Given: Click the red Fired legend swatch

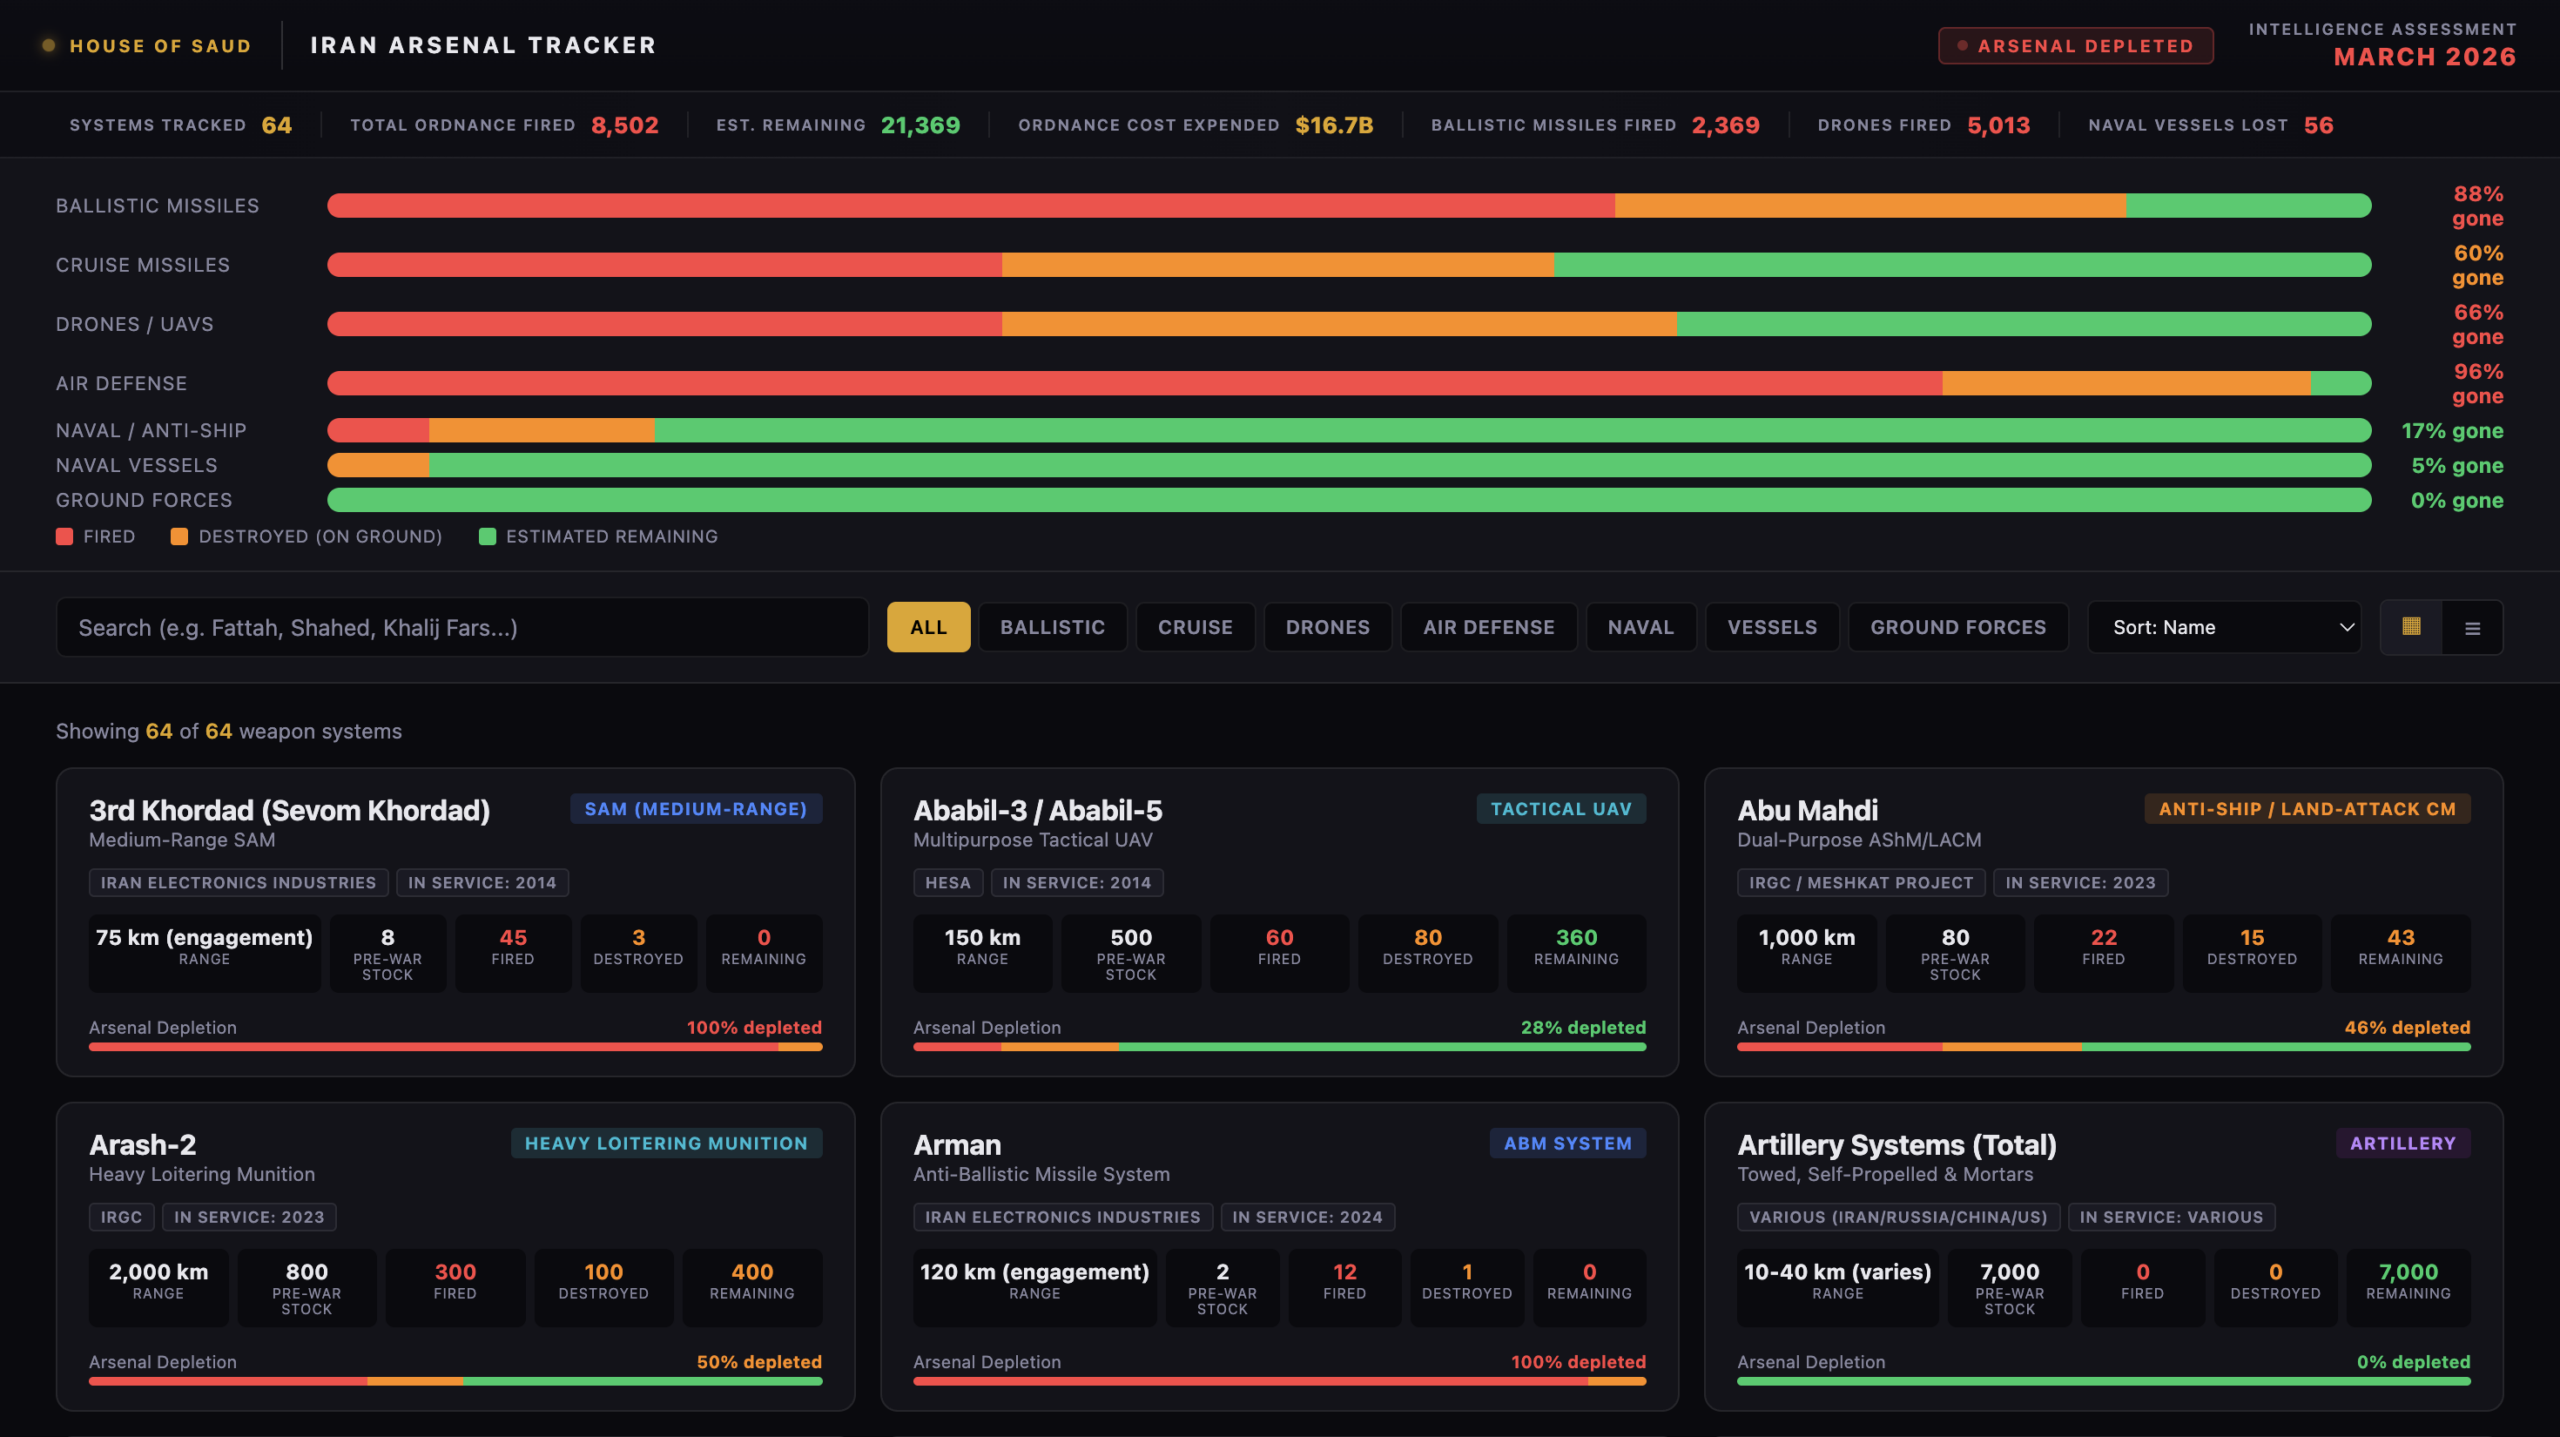Looking at the screenshot, I should (x=65, y=537).
